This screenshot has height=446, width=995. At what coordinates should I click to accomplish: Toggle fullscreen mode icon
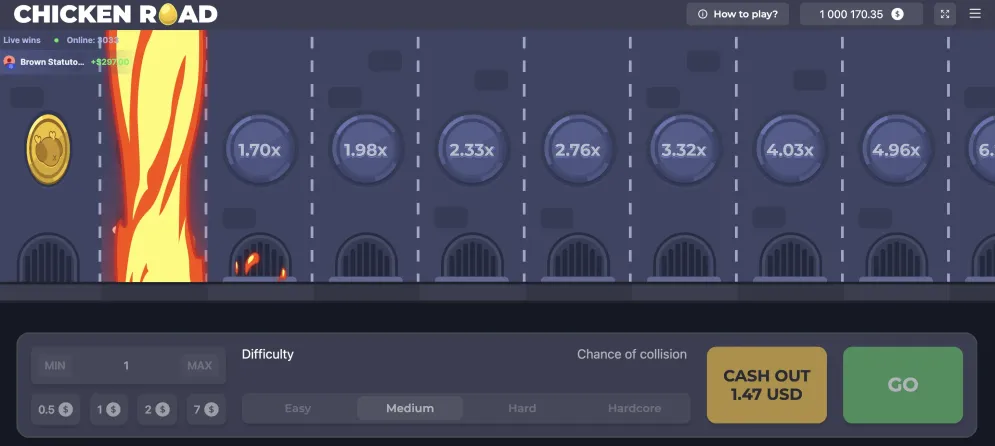pos(945,14)
